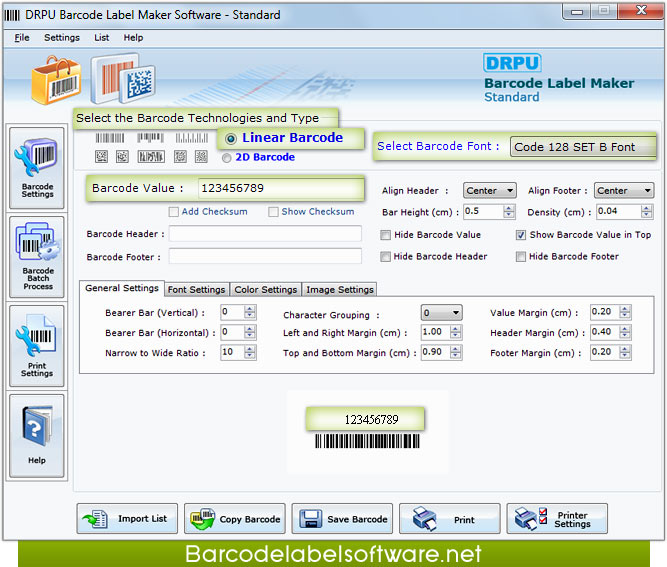Select fifth 2D barcode sample icon
667x567 pixels.
(x=201, y=157)
